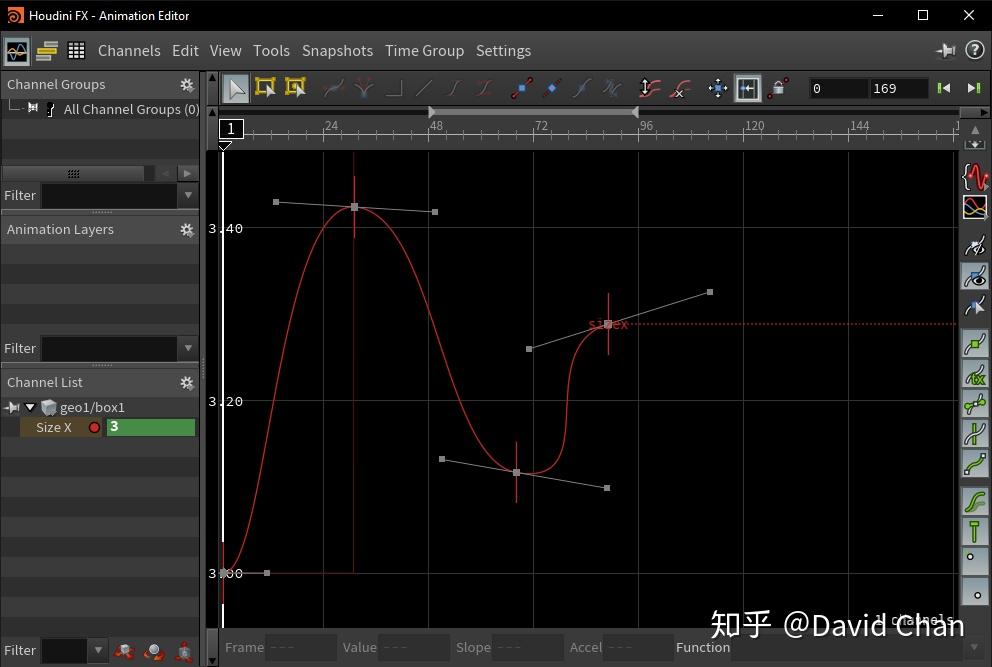Activate the box select keys tool
Image resolution: width=992 pixels, height=667 pixels.
click(265, 88)
